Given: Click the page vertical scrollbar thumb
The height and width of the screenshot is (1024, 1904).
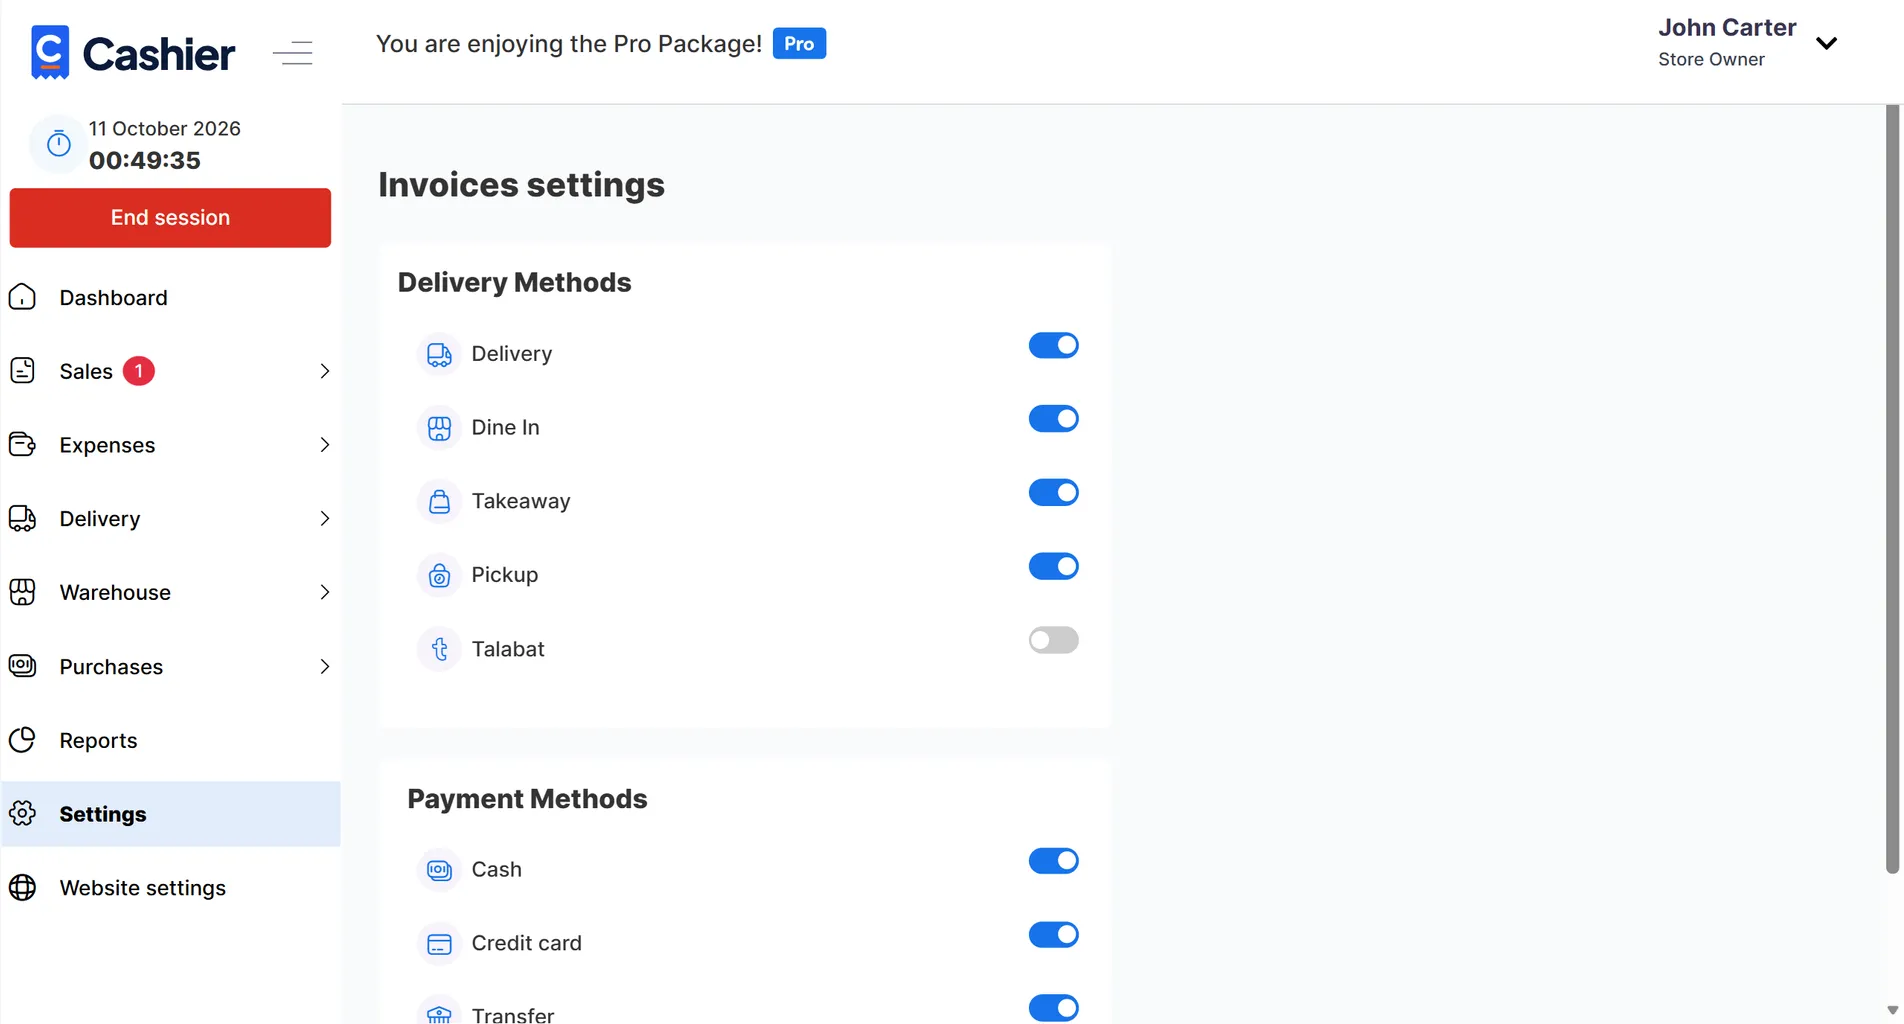Looking at the screenshot, I should [1892, 490].
